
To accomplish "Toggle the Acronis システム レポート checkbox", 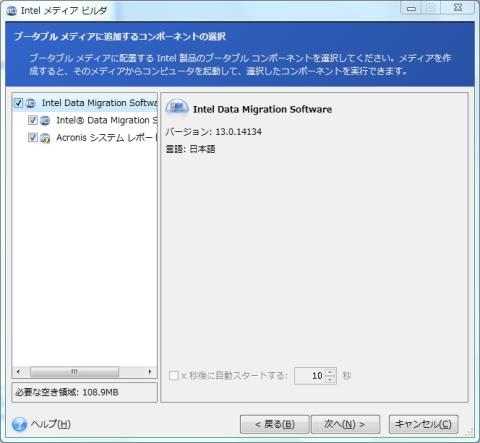I will (x=33, y=137).
